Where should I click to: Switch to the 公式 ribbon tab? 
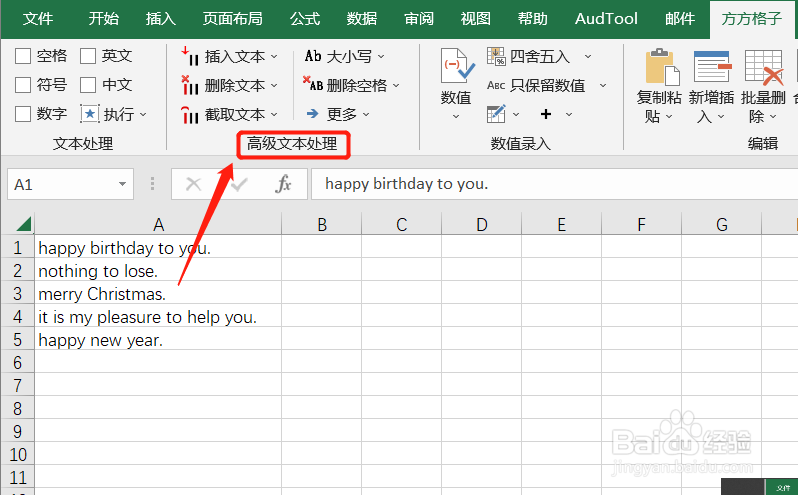(x=305, y=19)
